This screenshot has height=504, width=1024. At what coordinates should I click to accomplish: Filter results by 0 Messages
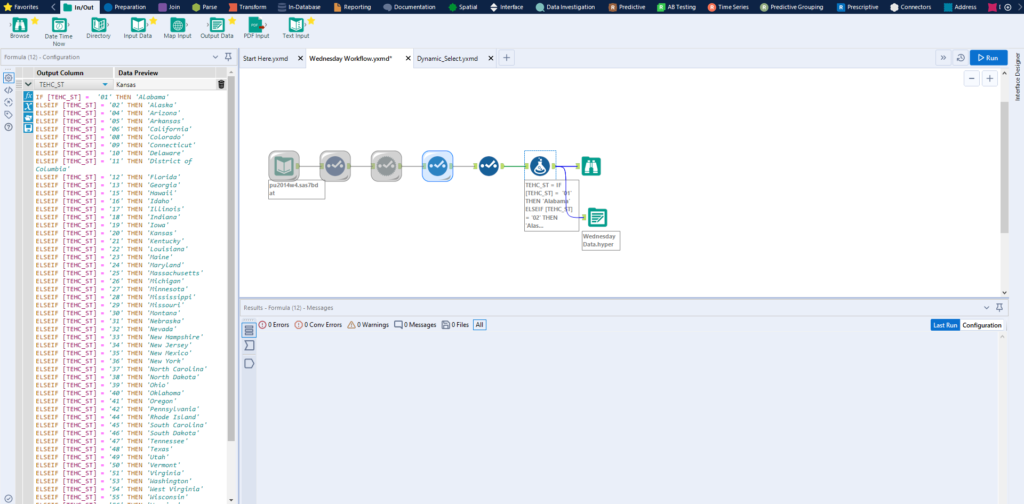click(415, 324)
